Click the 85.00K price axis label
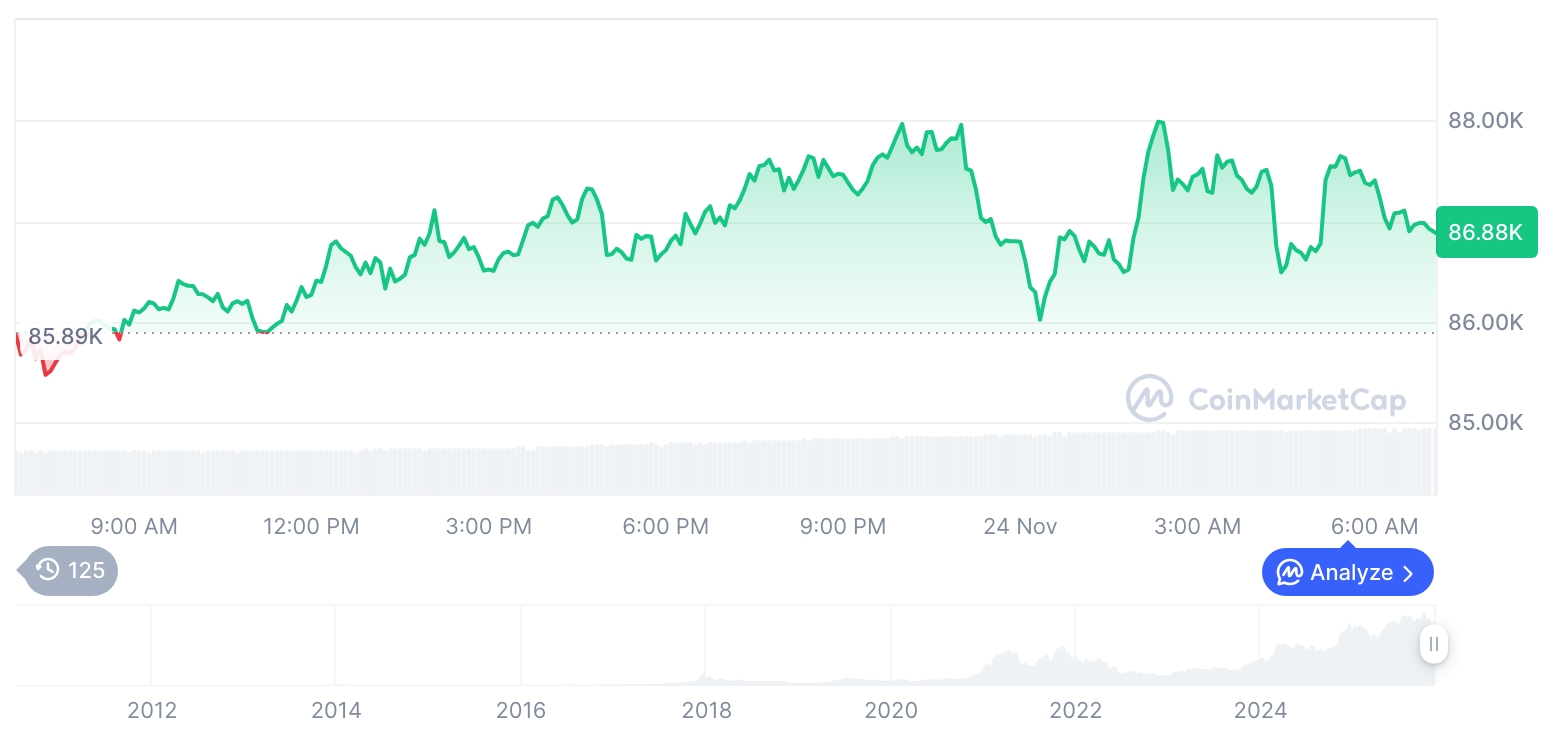1566x732 pixels. (x=1485, y=422)
